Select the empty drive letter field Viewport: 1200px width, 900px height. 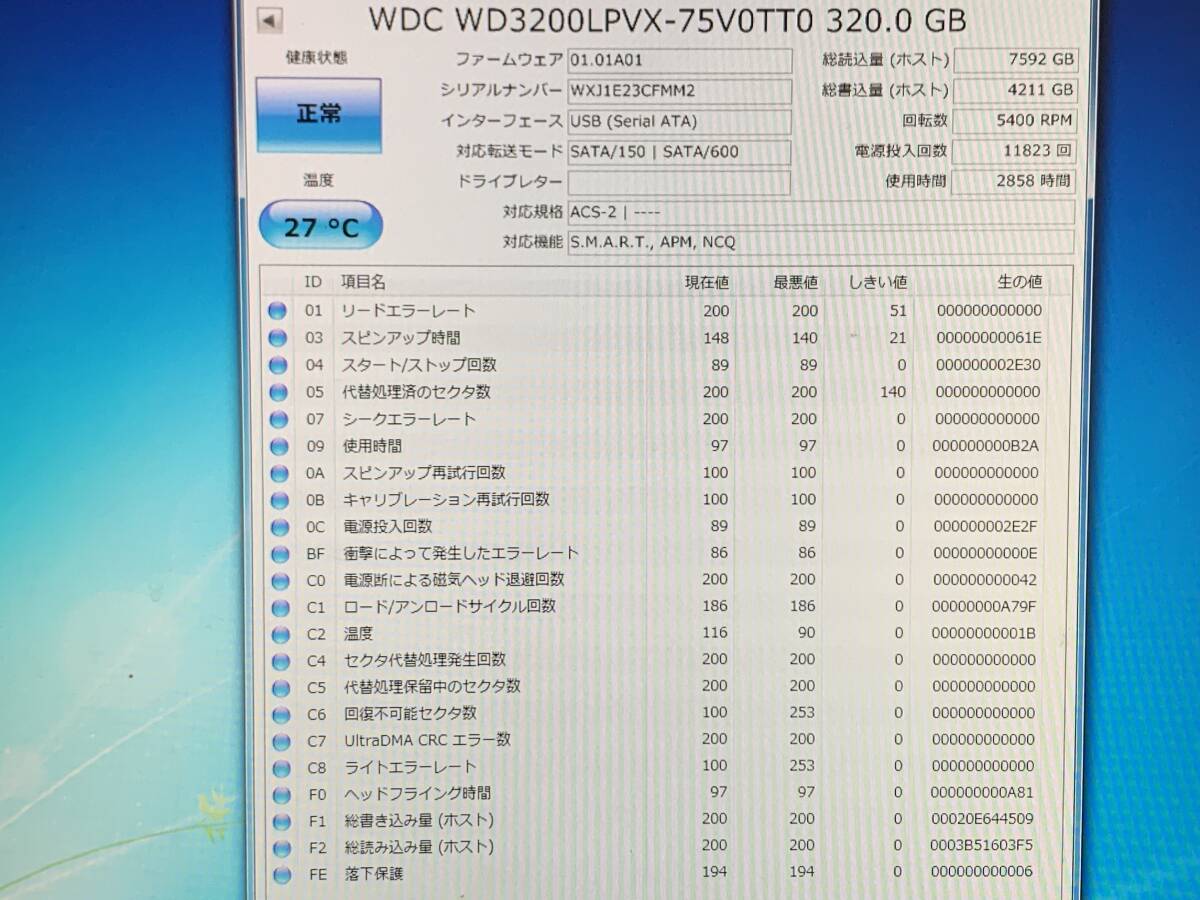pos(679,183)
